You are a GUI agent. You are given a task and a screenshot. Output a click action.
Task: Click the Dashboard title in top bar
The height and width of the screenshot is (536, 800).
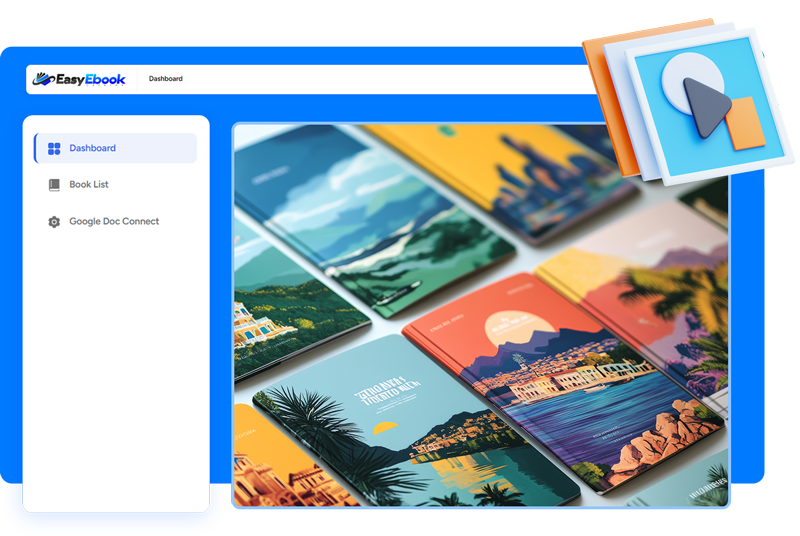coord(166,79)
